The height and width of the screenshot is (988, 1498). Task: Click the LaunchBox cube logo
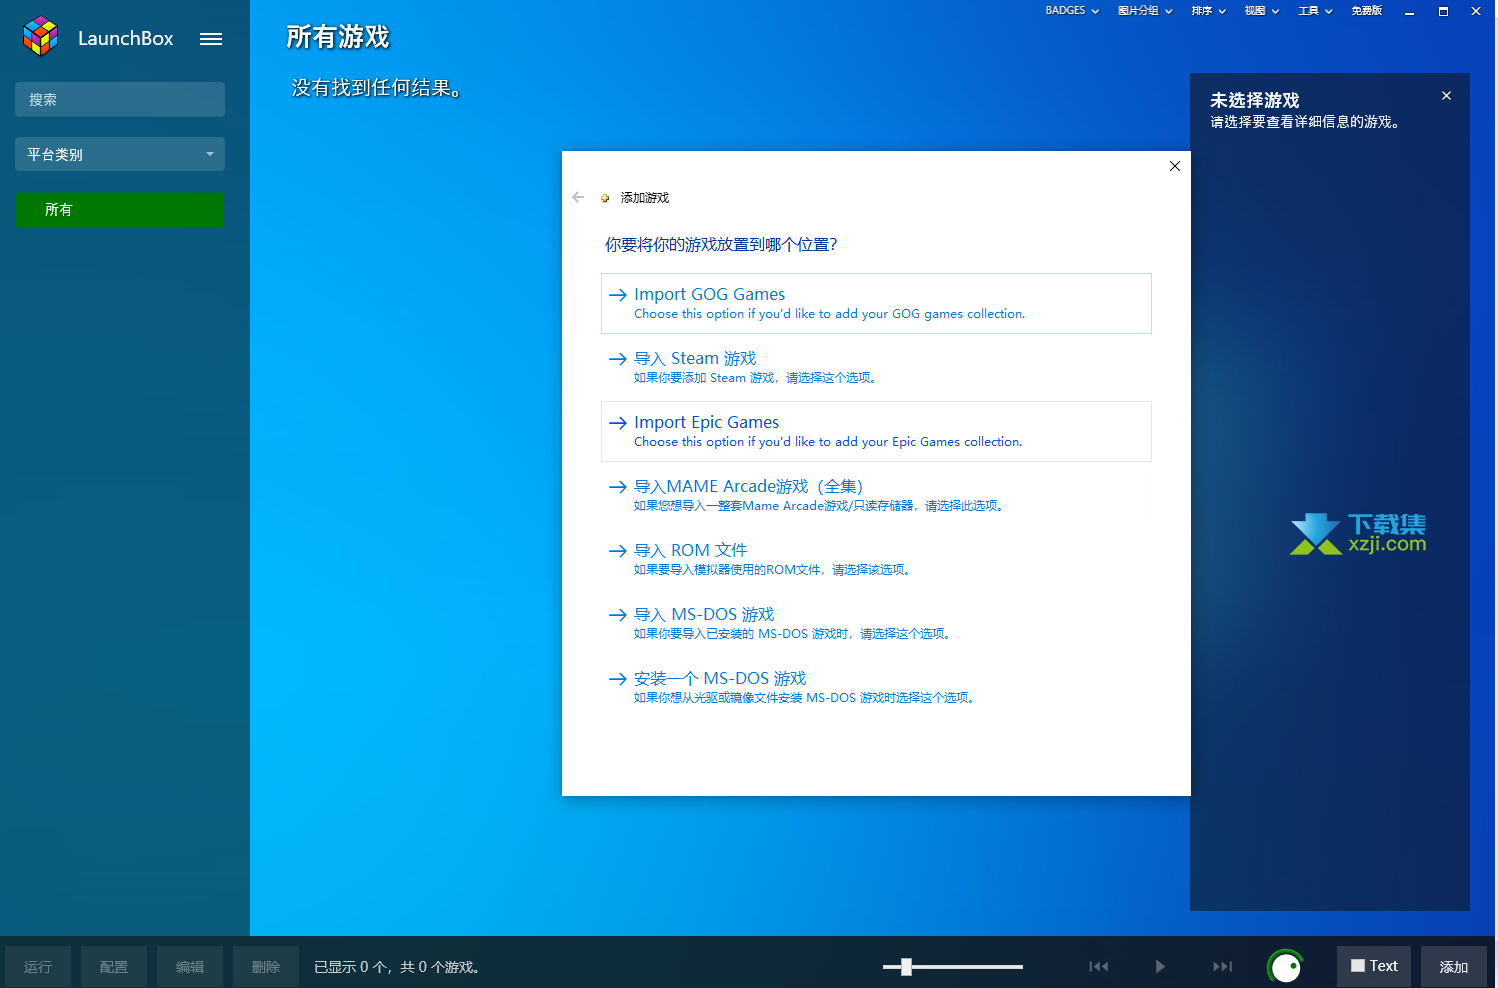pos(41,37)
